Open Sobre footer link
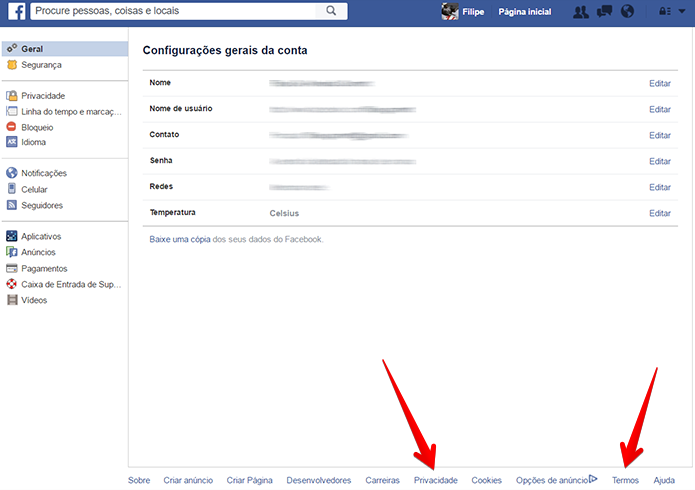Screen dimensions: 695x490 click(x=139, y=480)
